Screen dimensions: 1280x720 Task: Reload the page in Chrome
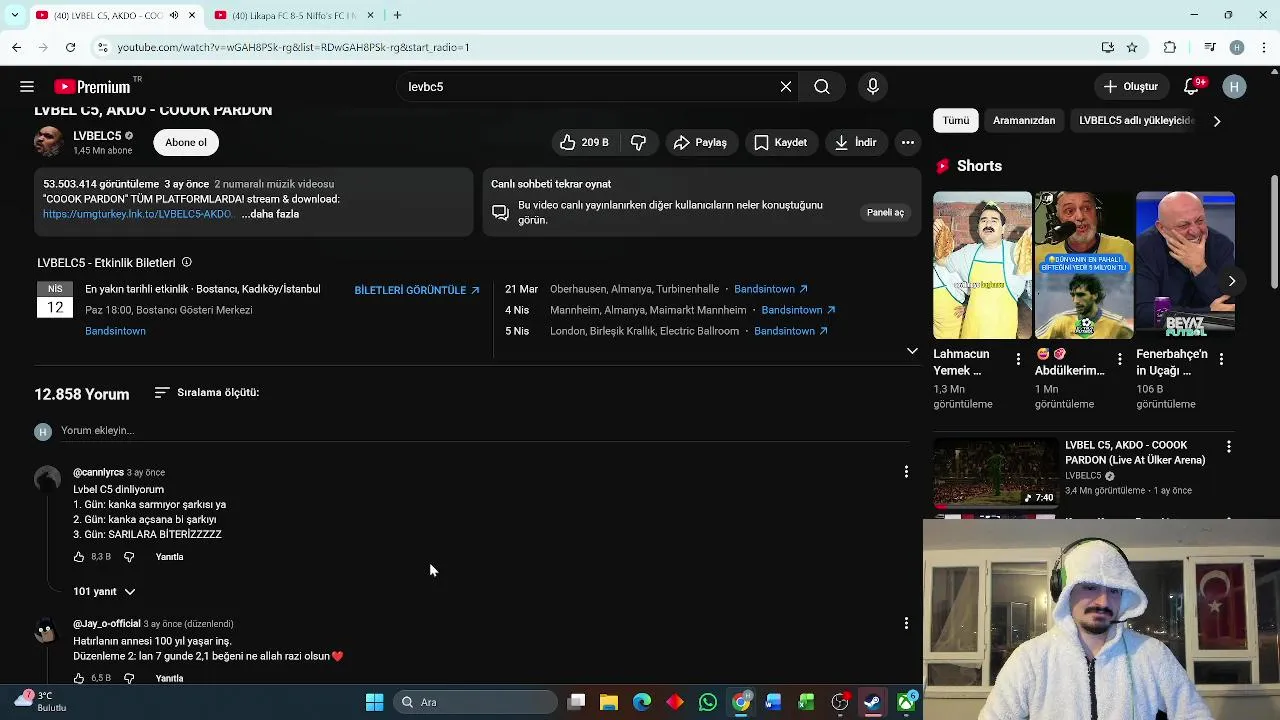coord(70,47)
